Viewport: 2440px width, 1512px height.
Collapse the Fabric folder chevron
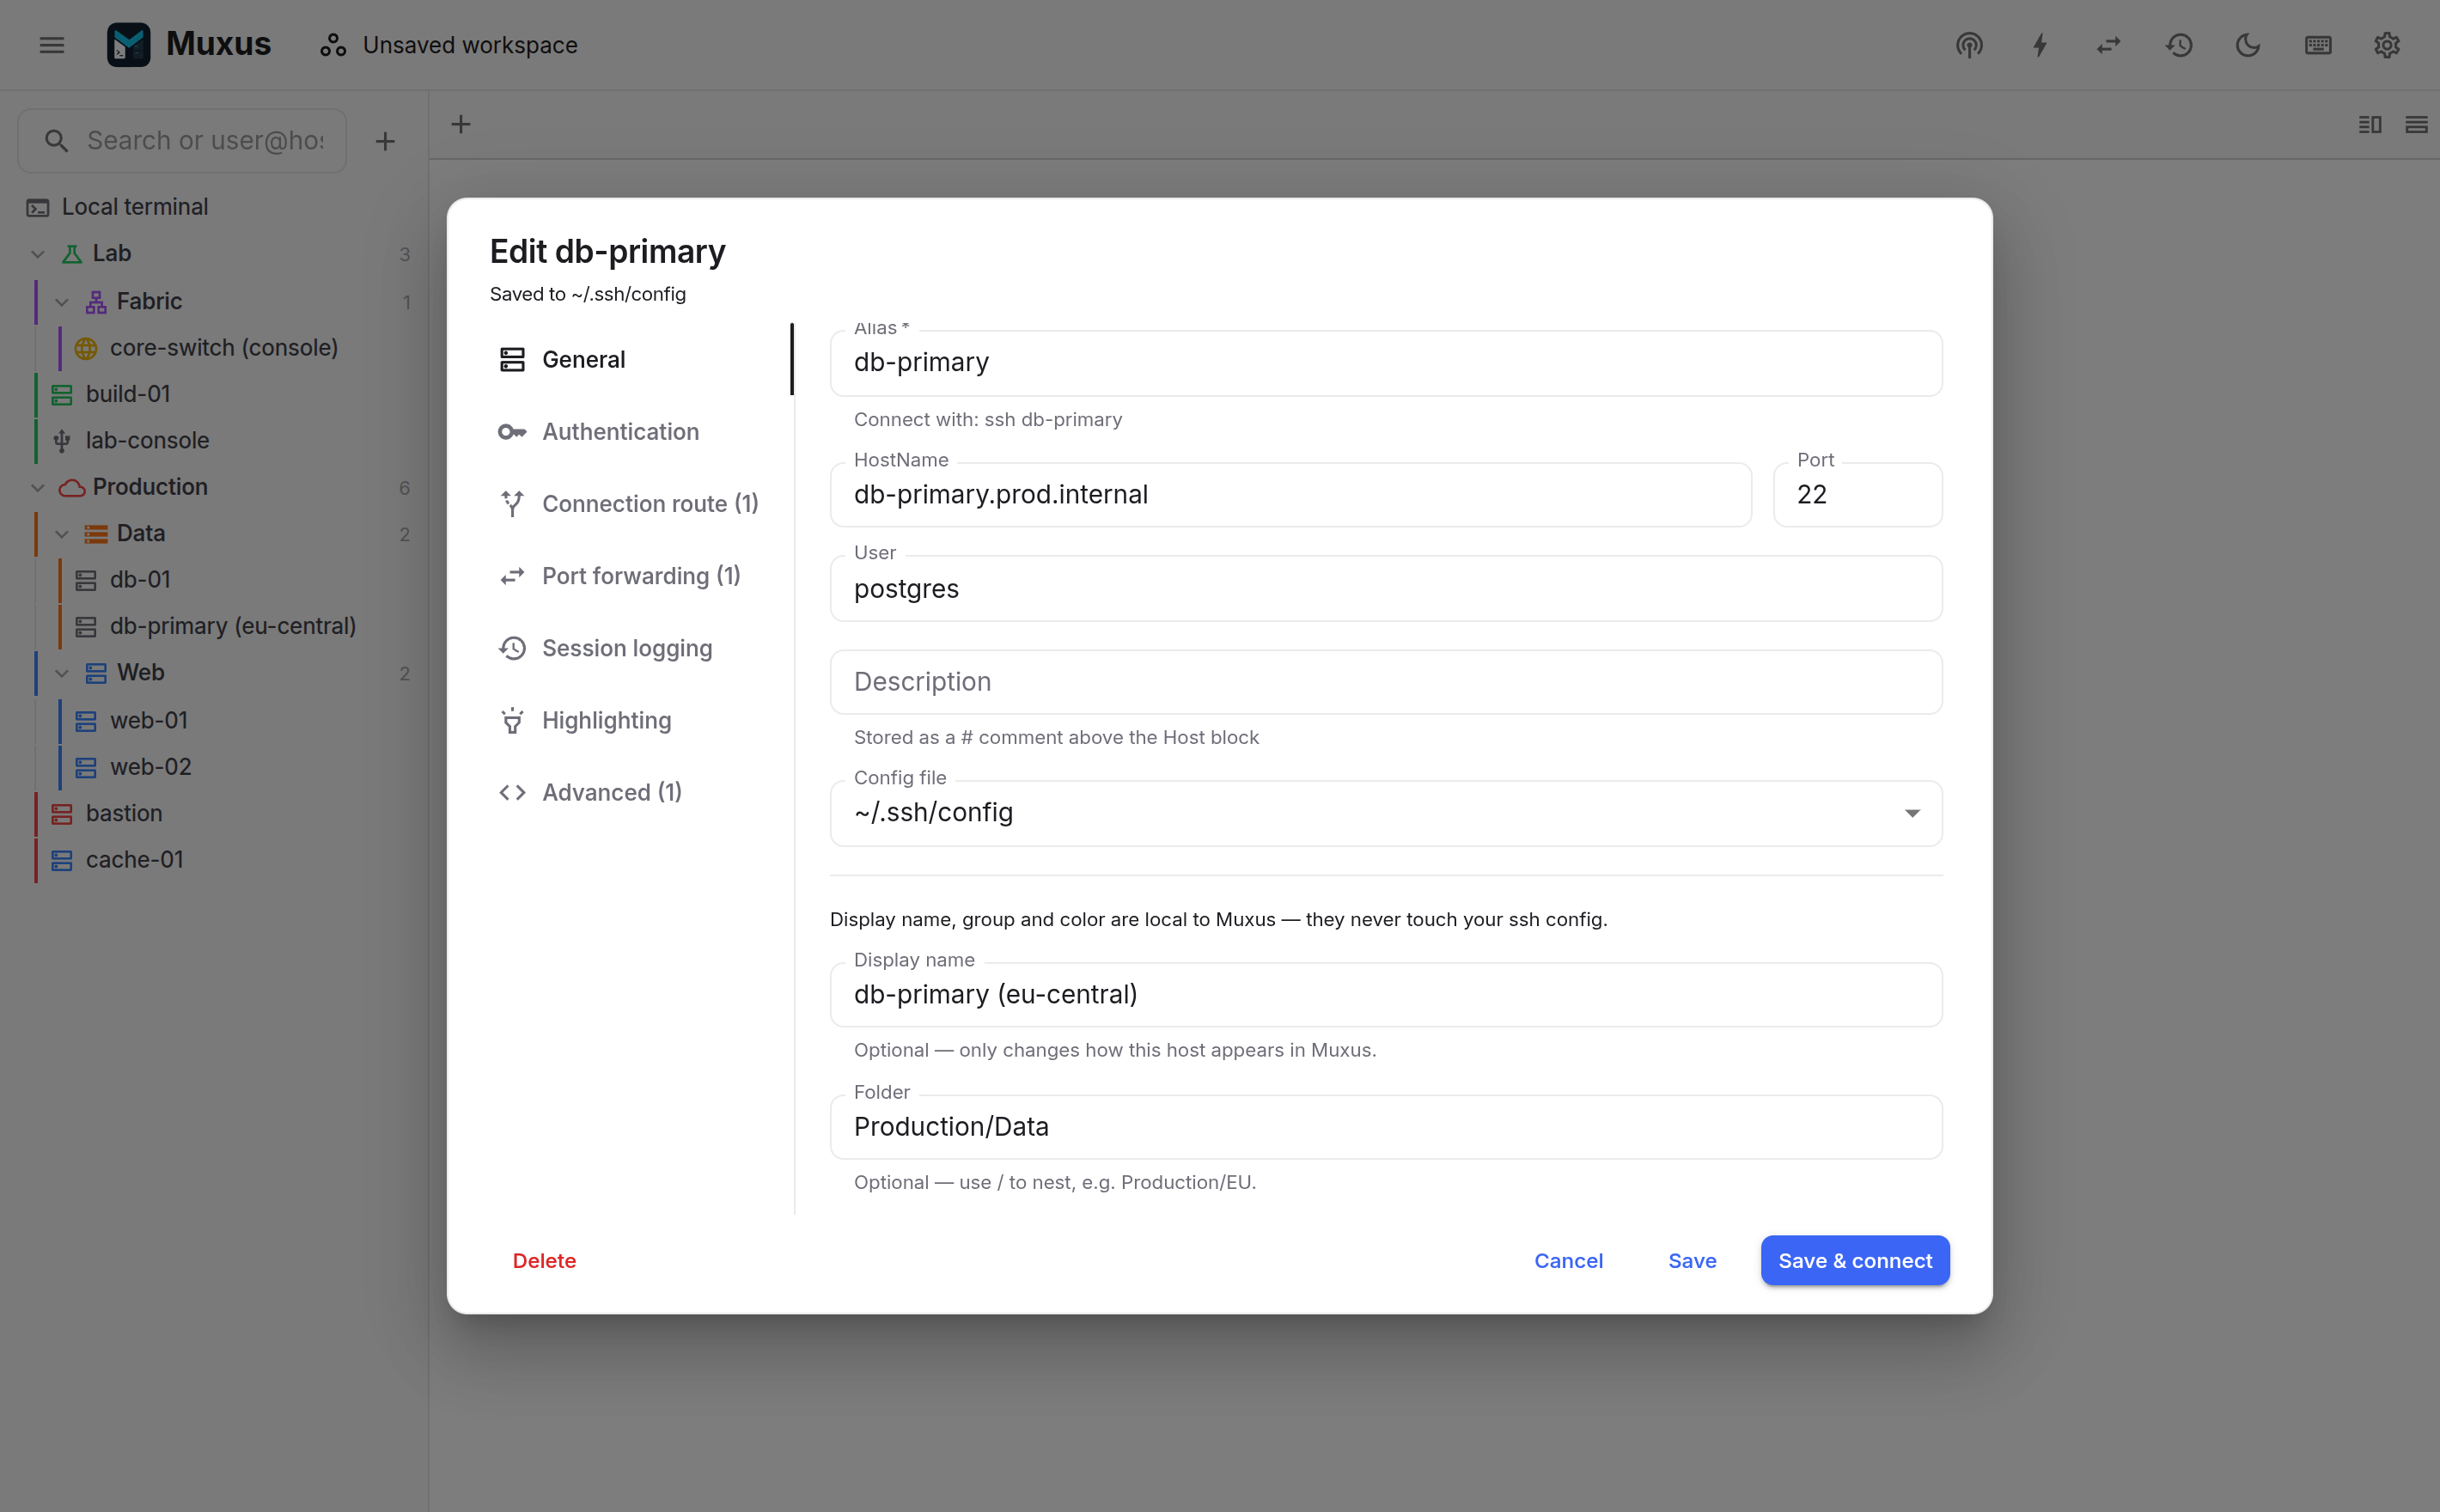tap(62, 302)
